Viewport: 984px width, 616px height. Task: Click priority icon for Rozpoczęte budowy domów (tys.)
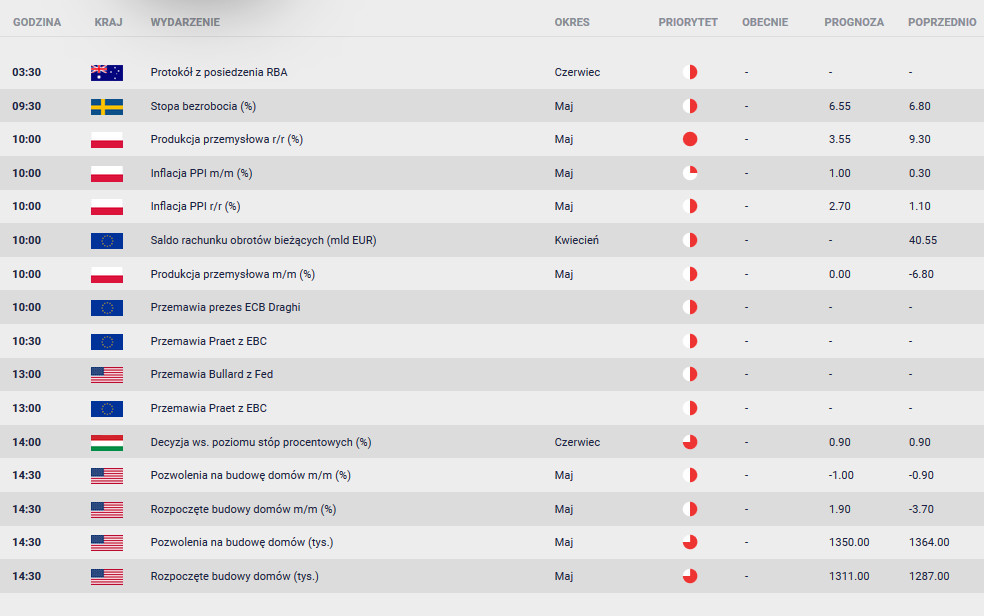coord(690,576)
